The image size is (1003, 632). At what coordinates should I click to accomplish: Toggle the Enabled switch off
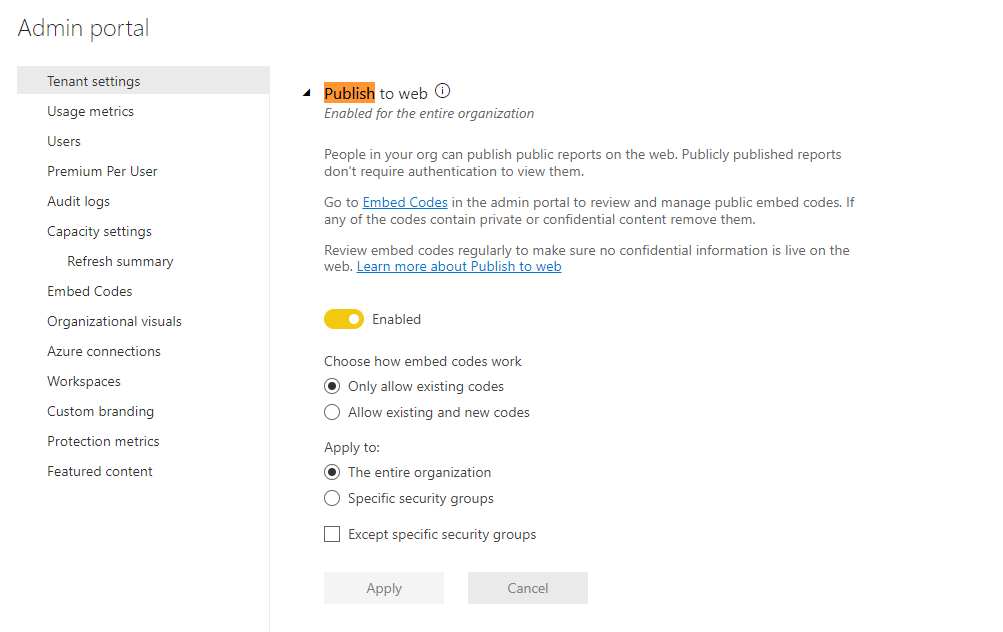(344, 319)
